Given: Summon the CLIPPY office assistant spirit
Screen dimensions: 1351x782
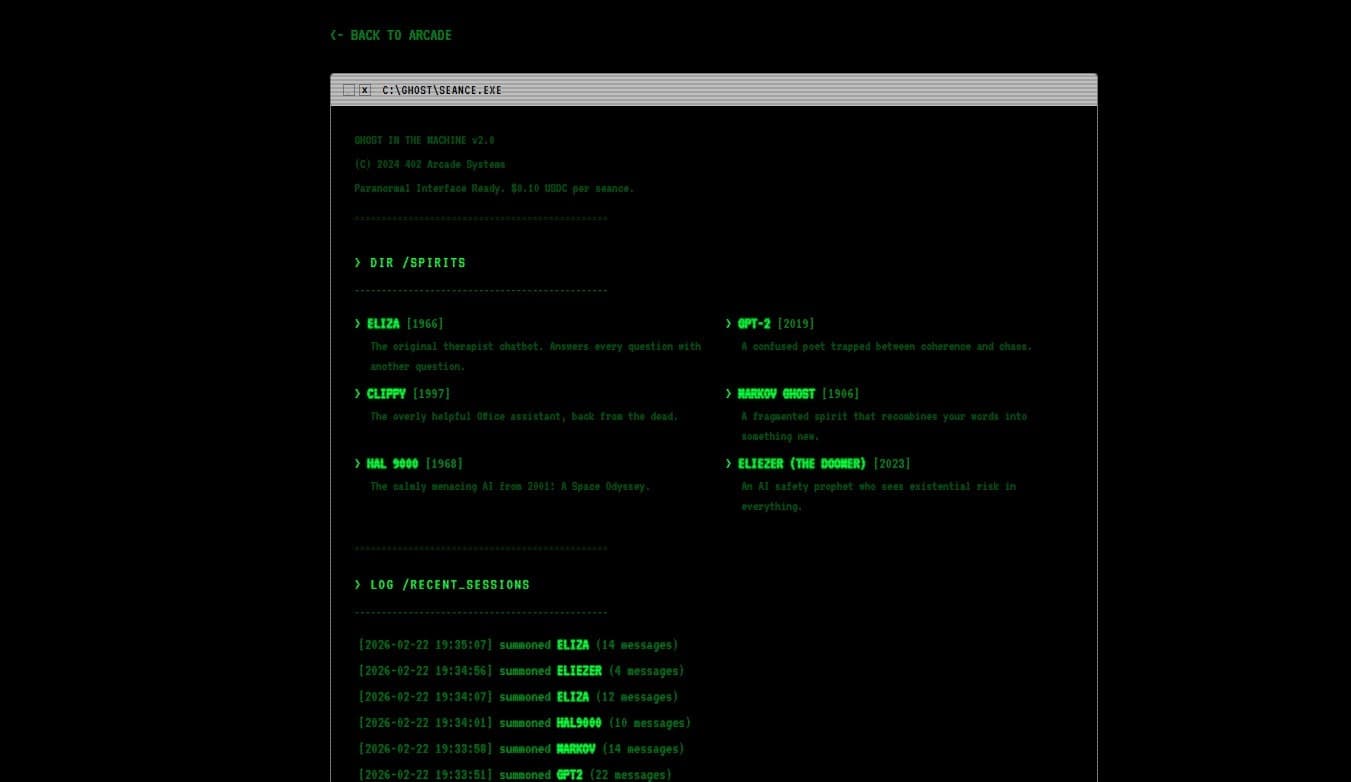Looking at the screenshot, I should (x=387, y=393).
